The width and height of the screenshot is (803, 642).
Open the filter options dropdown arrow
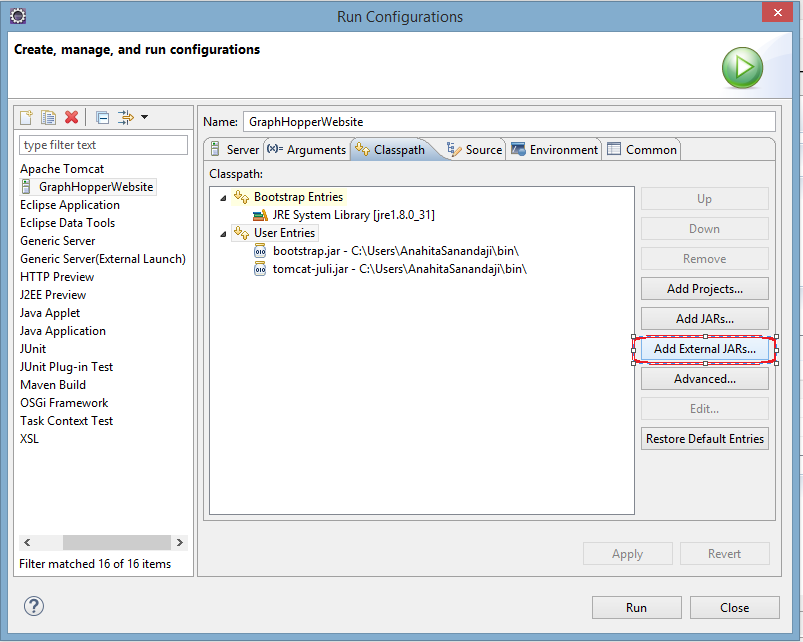(144, 118)
